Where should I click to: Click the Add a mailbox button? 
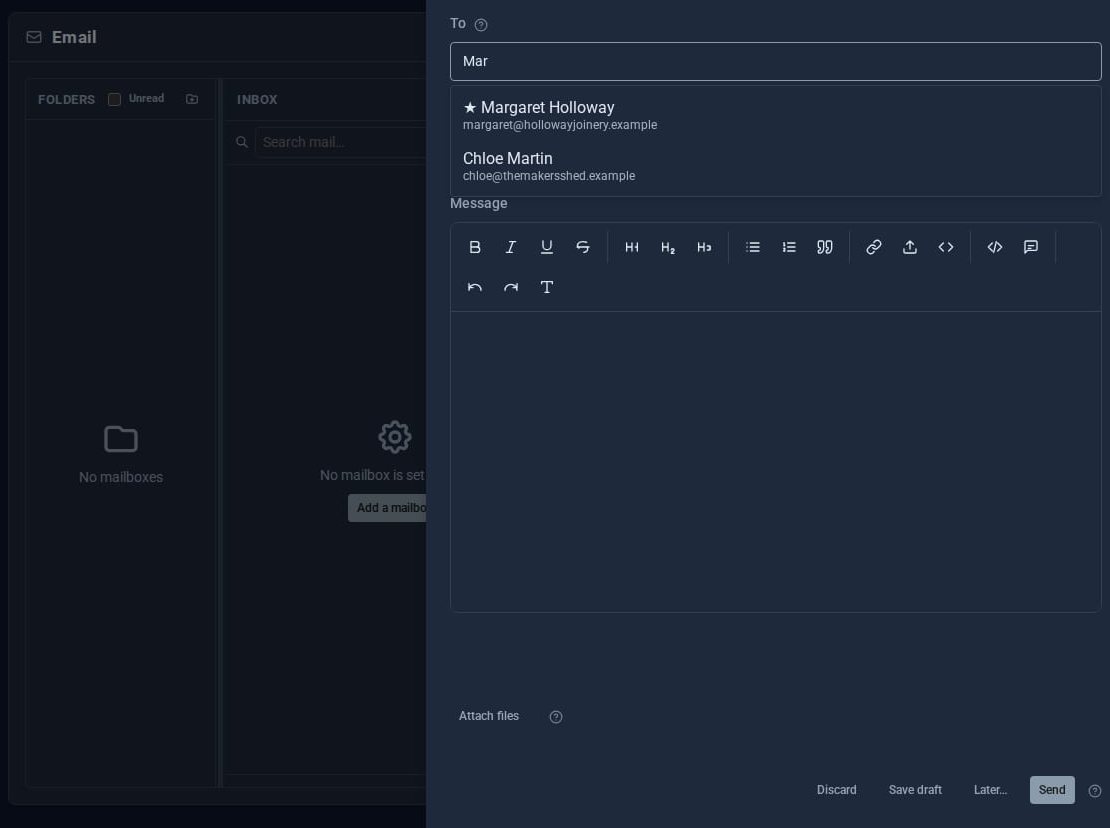387,508
